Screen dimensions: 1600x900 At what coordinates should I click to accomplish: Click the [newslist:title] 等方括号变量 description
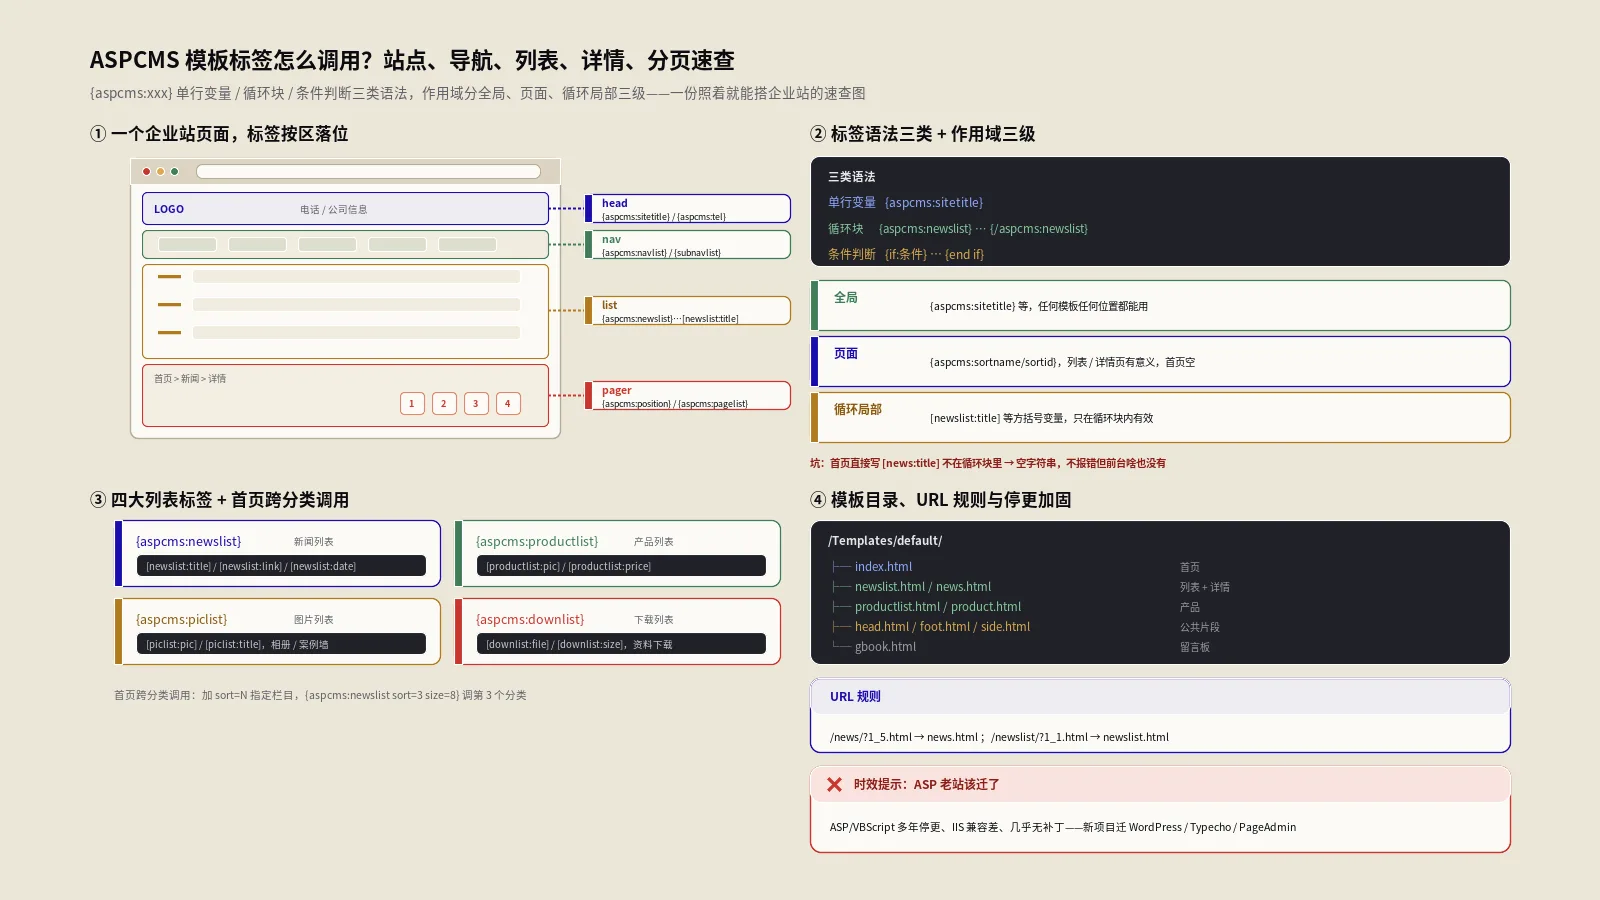pos(1041,418)
